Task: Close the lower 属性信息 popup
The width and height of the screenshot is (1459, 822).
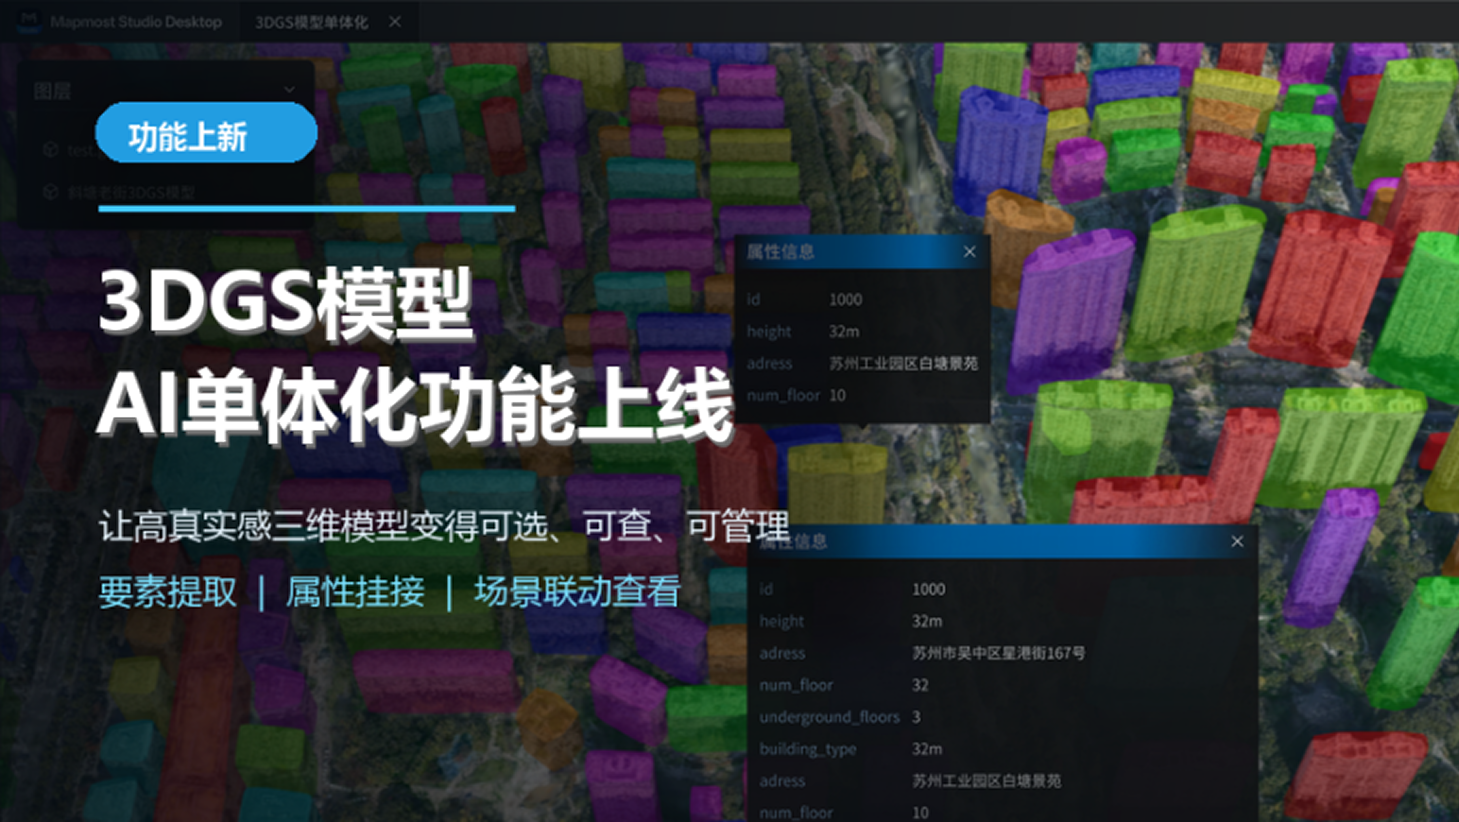Action: (x=1237, y=541)
